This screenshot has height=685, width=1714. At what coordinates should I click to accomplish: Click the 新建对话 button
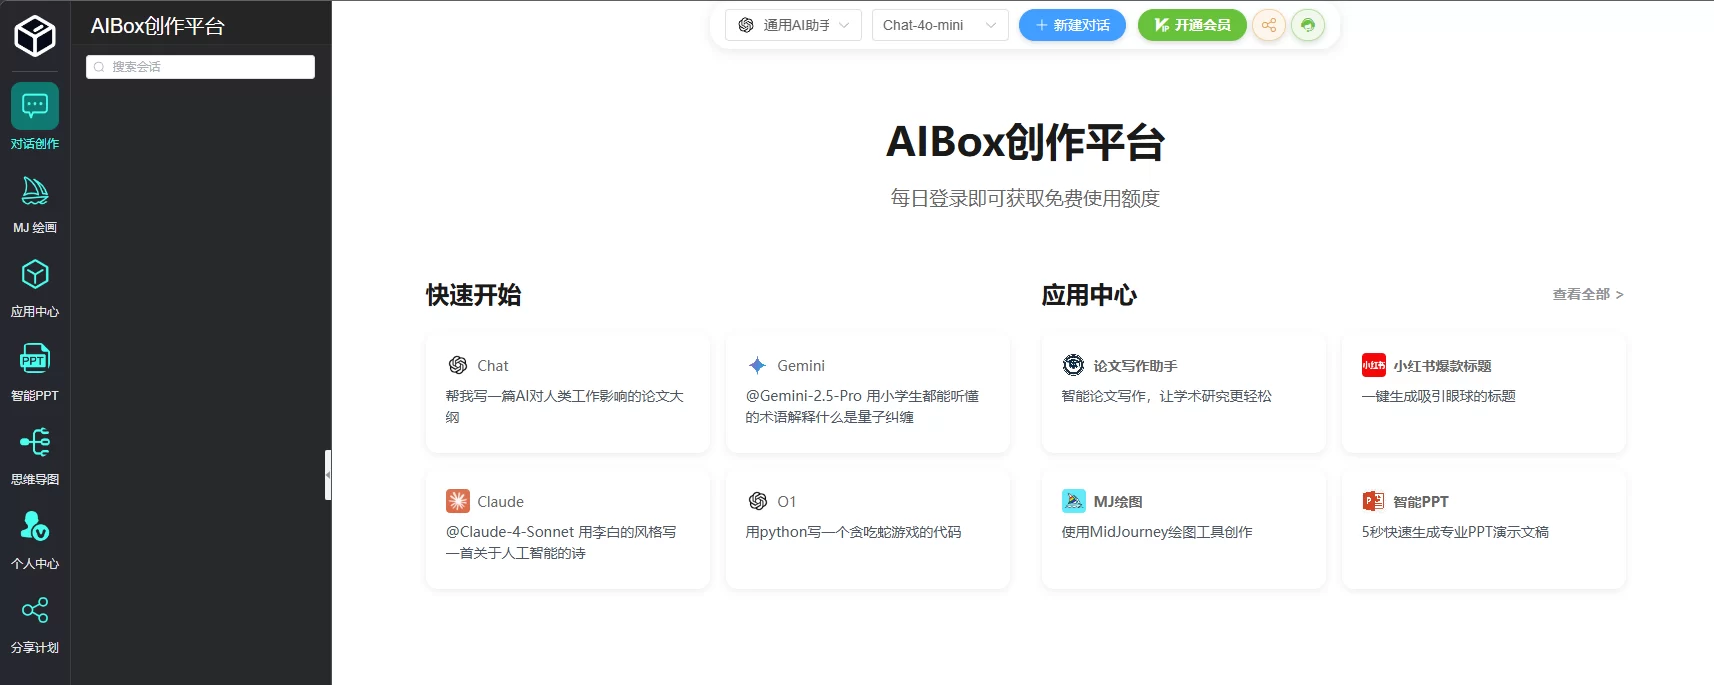coord(1072,25)
